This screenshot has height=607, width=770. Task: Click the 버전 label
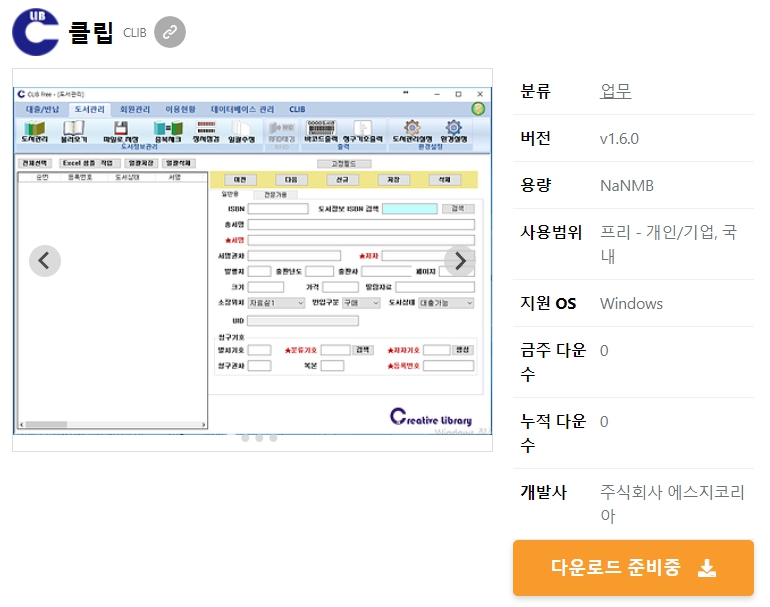[536, 138]
